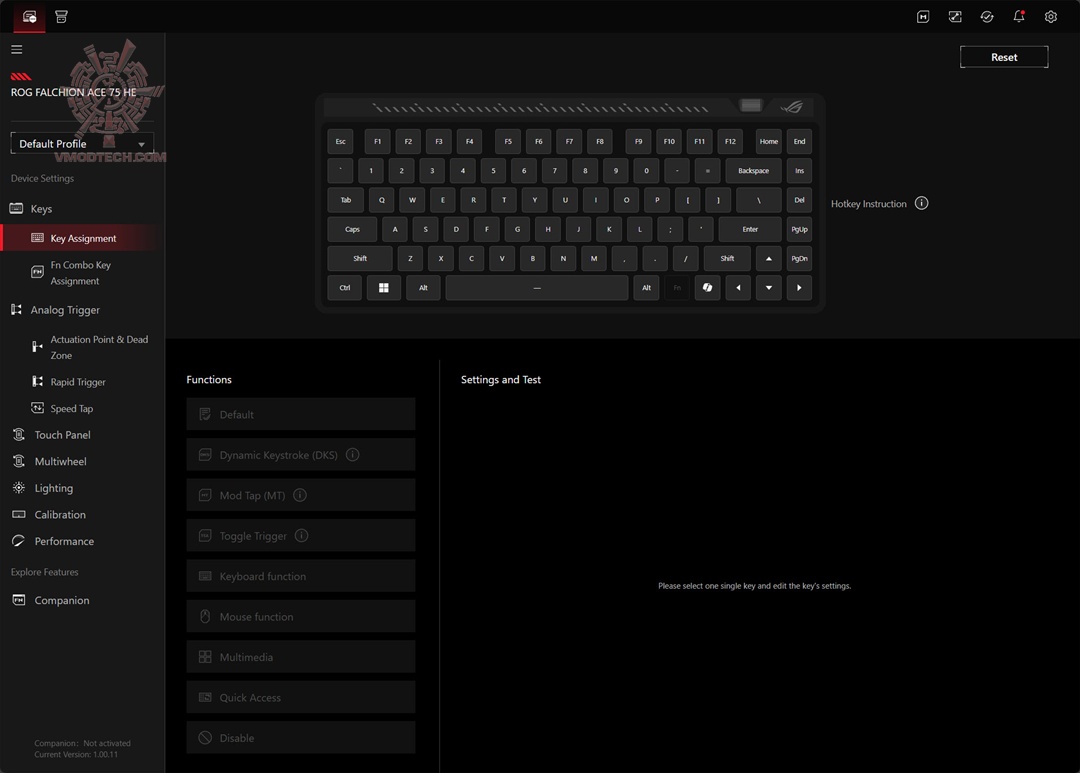Select the Caps key on keyboard
The image size is (1080, 773).
pyautogui.click(x=352, y=229)
